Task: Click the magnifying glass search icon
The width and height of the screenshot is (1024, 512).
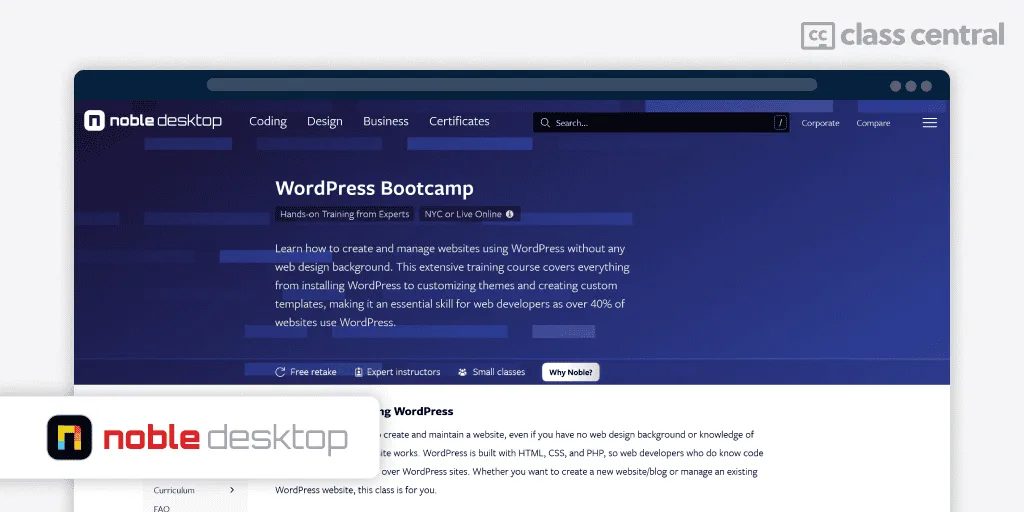Action: click(x=545, y=123)
